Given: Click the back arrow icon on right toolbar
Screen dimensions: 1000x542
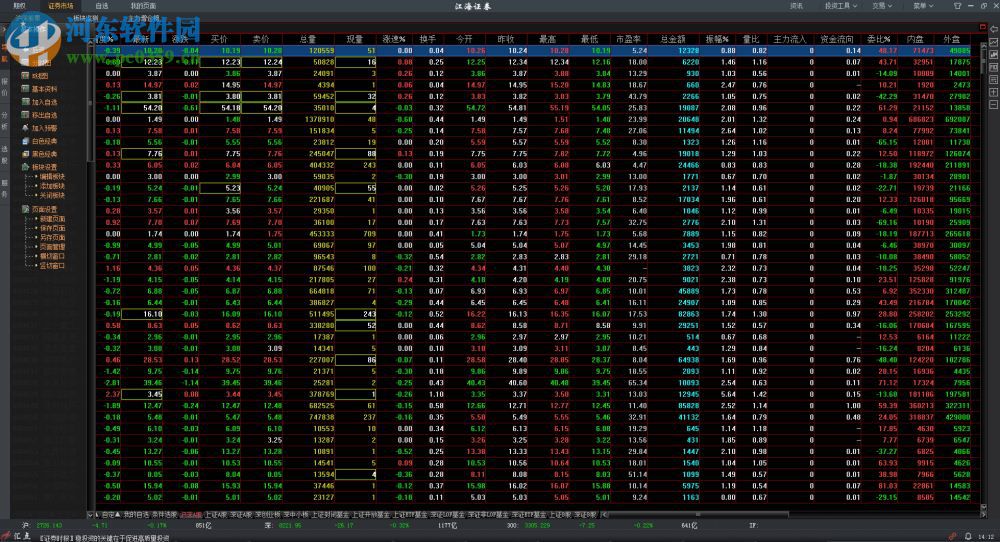Looking at the screenshot, I should (x=994, y=29).
